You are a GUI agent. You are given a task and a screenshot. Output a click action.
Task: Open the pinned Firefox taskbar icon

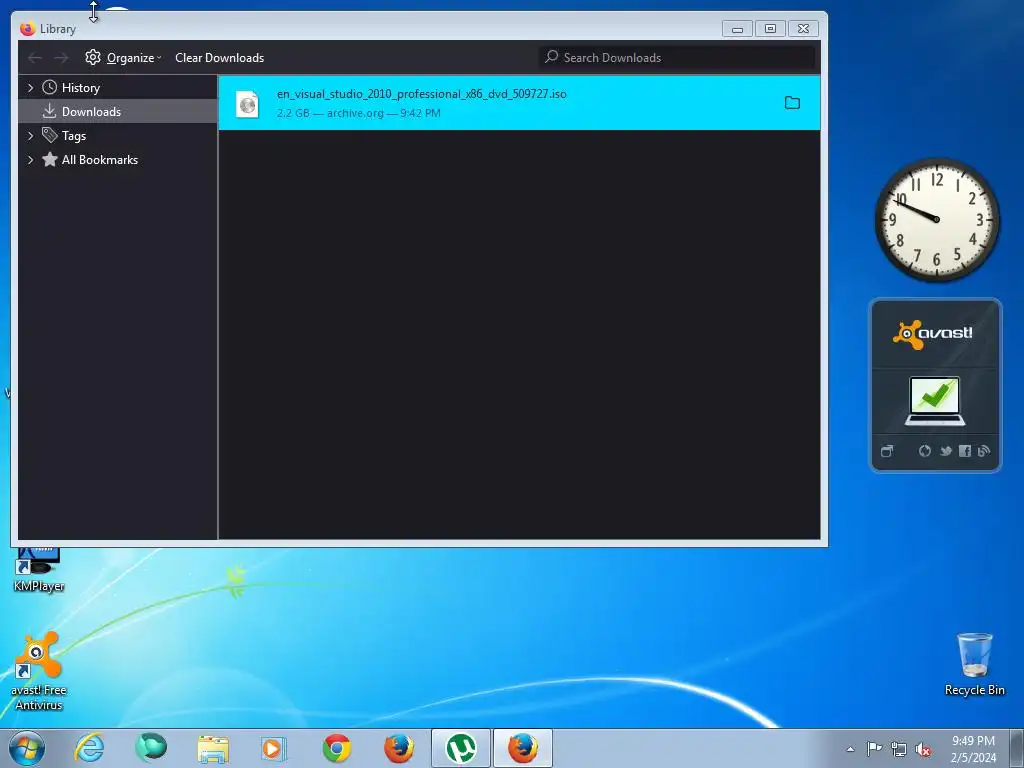point(398,748)
